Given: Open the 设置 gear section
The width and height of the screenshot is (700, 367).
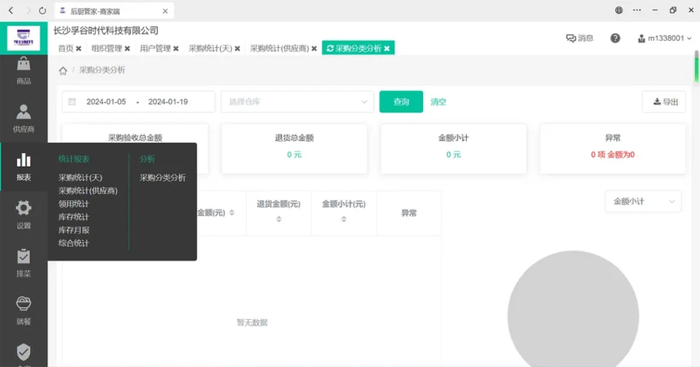Looking at the screenshot, I should tap(24, 214).
